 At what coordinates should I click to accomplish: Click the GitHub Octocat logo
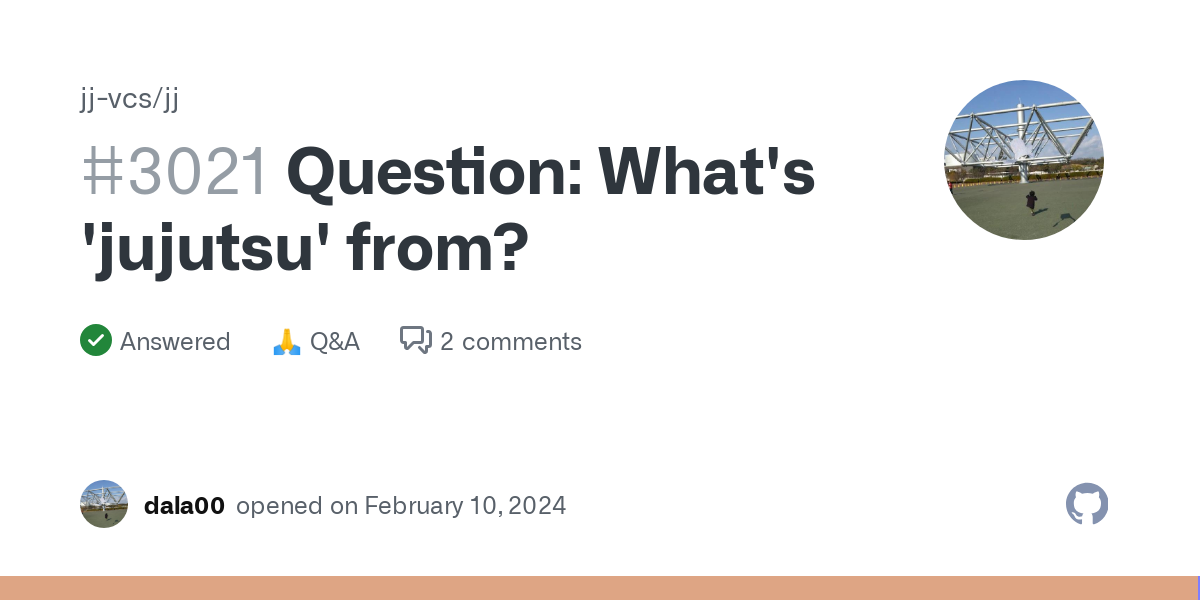tap(1087, 505)
